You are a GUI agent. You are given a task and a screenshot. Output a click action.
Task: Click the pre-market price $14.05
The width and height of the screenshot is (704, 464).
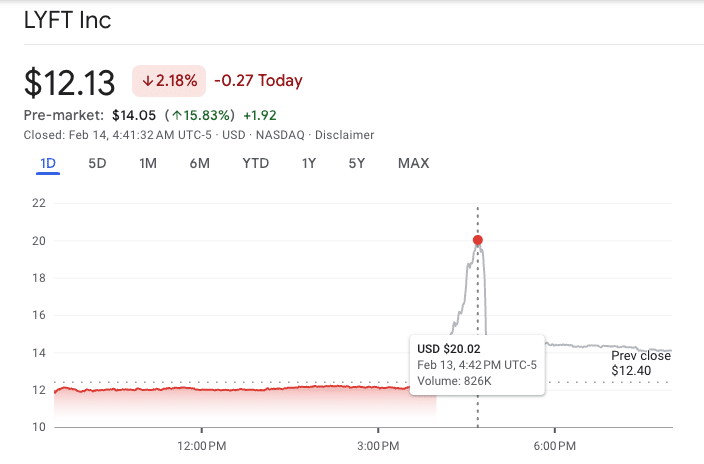click(x=134, y=115)
